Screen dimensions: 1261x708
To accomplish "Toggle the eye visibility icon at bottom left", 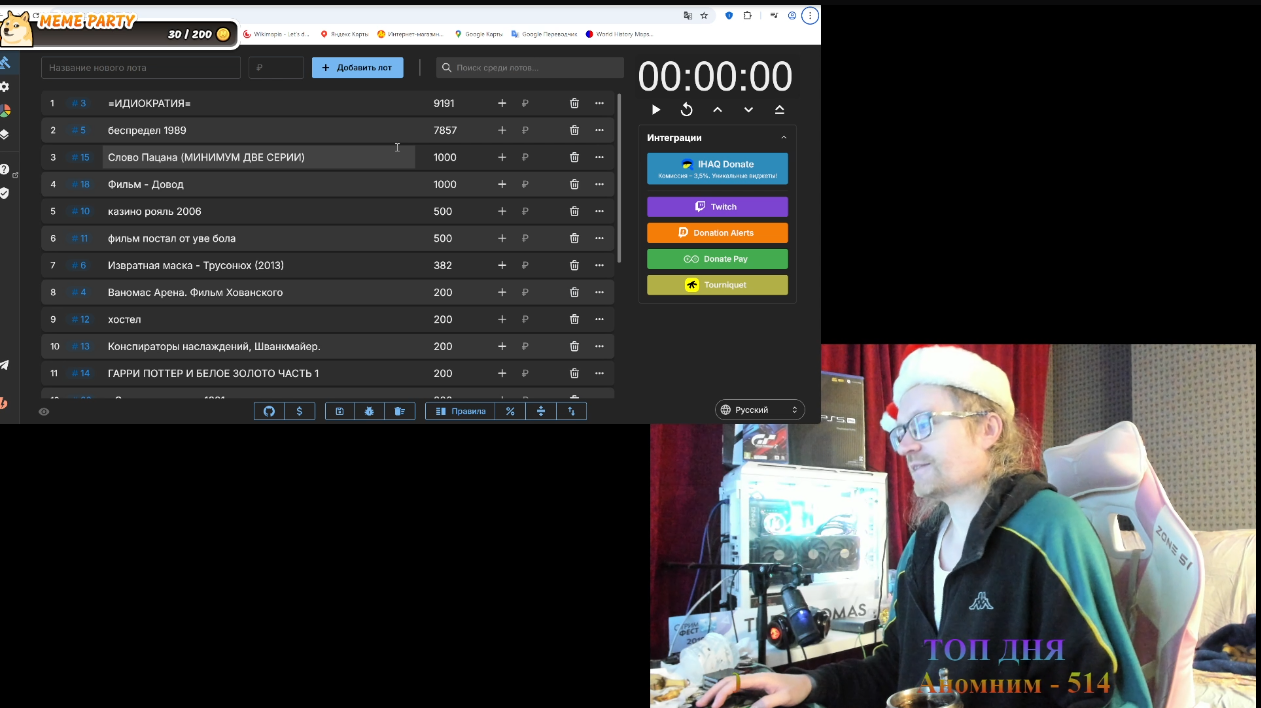I will click(44, 411).
